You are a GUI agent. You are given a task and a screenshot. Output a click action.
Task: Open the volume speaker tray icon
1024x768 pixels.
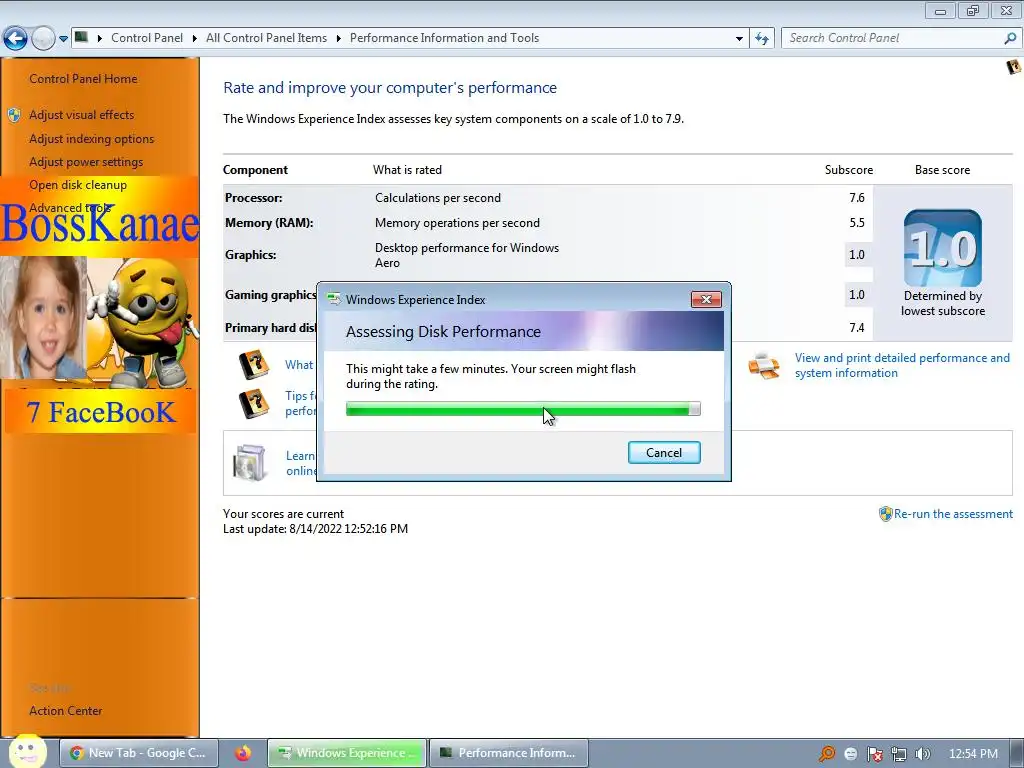click(x=922, y=754)
